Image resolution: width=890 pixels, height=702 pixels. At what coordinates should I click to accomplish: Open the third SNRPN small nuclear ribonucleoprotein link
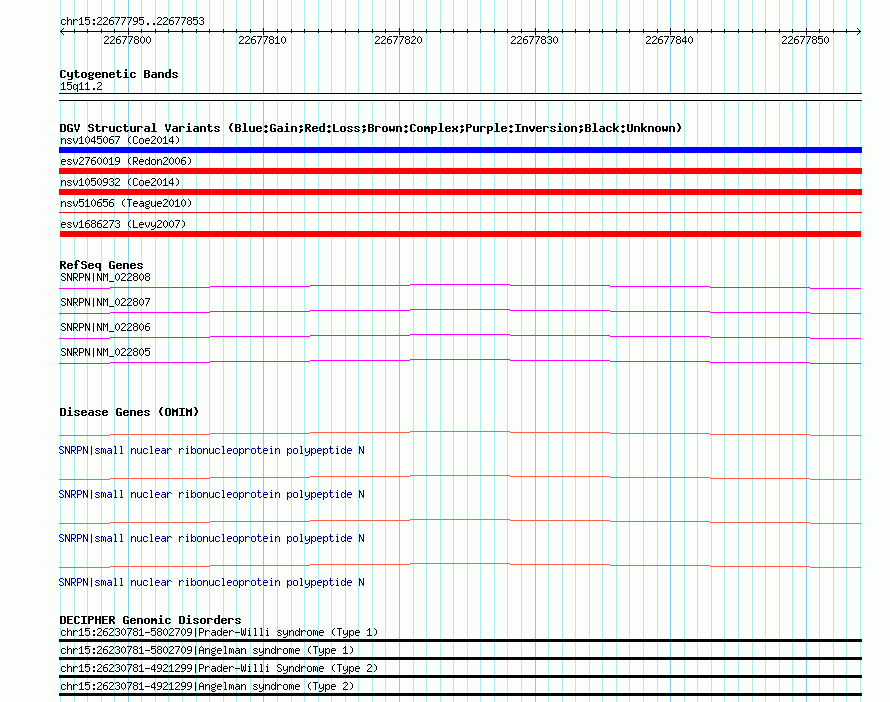[x=212, y=539]
